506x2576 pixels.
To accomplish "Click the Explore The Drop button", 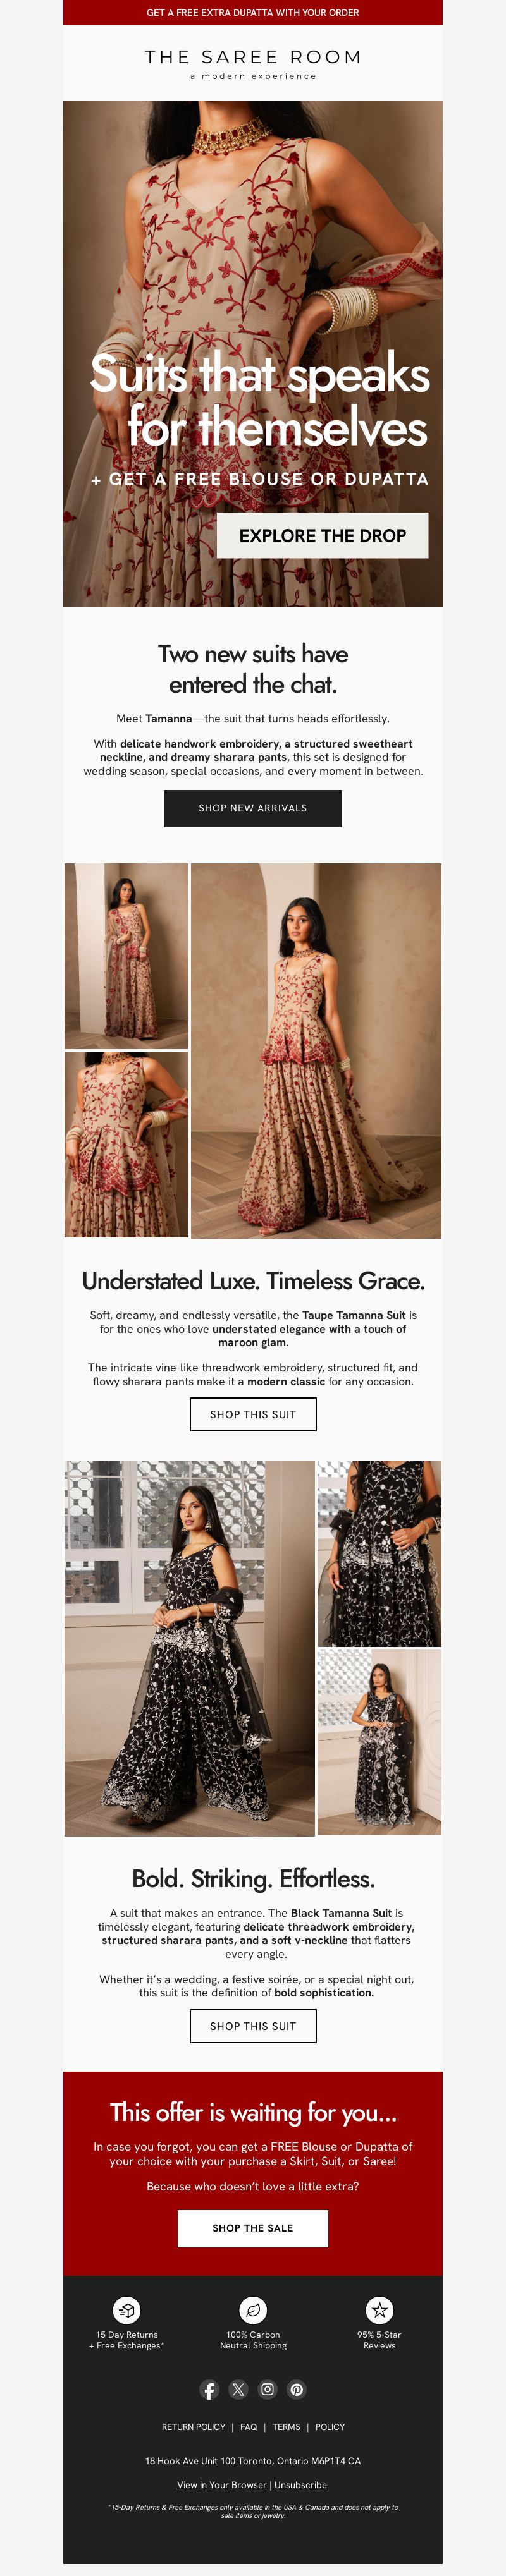I will 322,535.
